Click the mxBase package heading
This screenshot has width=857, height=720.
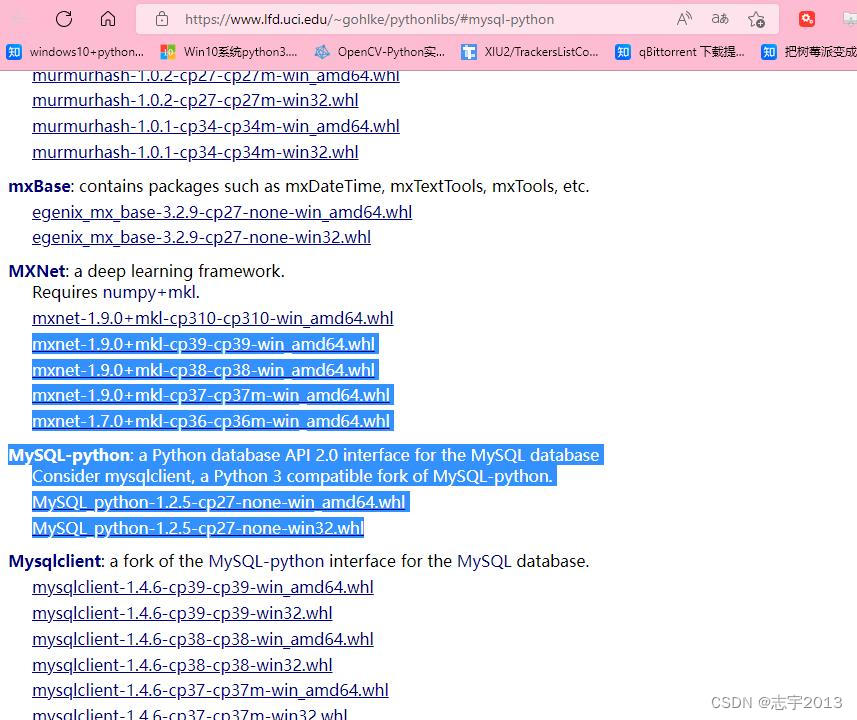(39, 186)
